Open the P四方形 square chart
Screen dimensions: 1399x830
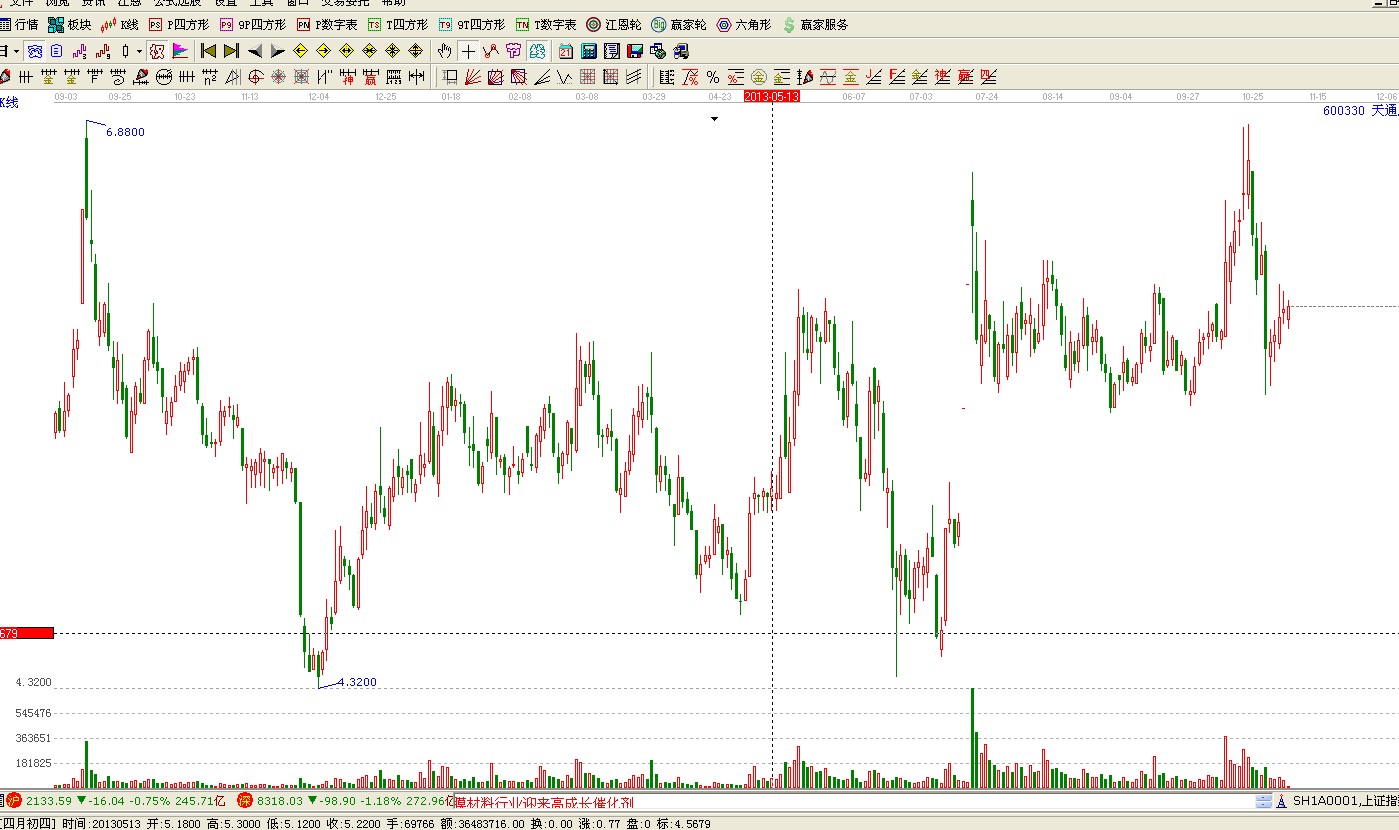tap(178, 25)
